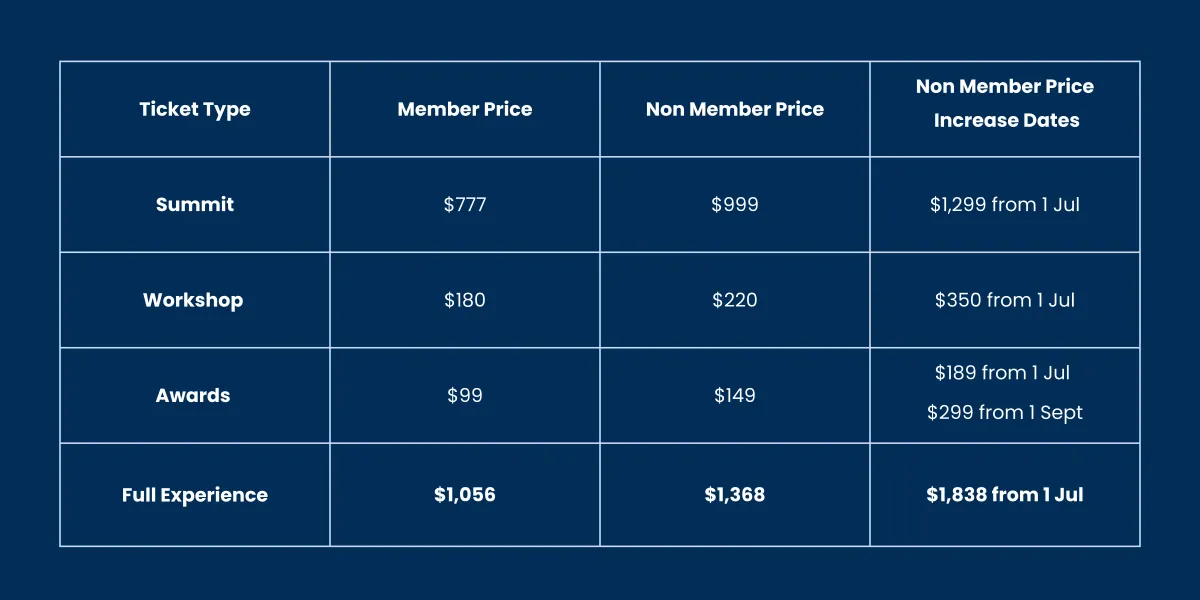Screen dimensions: 1200x600
Task: Select the $1,299 from 1 Jul cell
Action: [1005, 204]
